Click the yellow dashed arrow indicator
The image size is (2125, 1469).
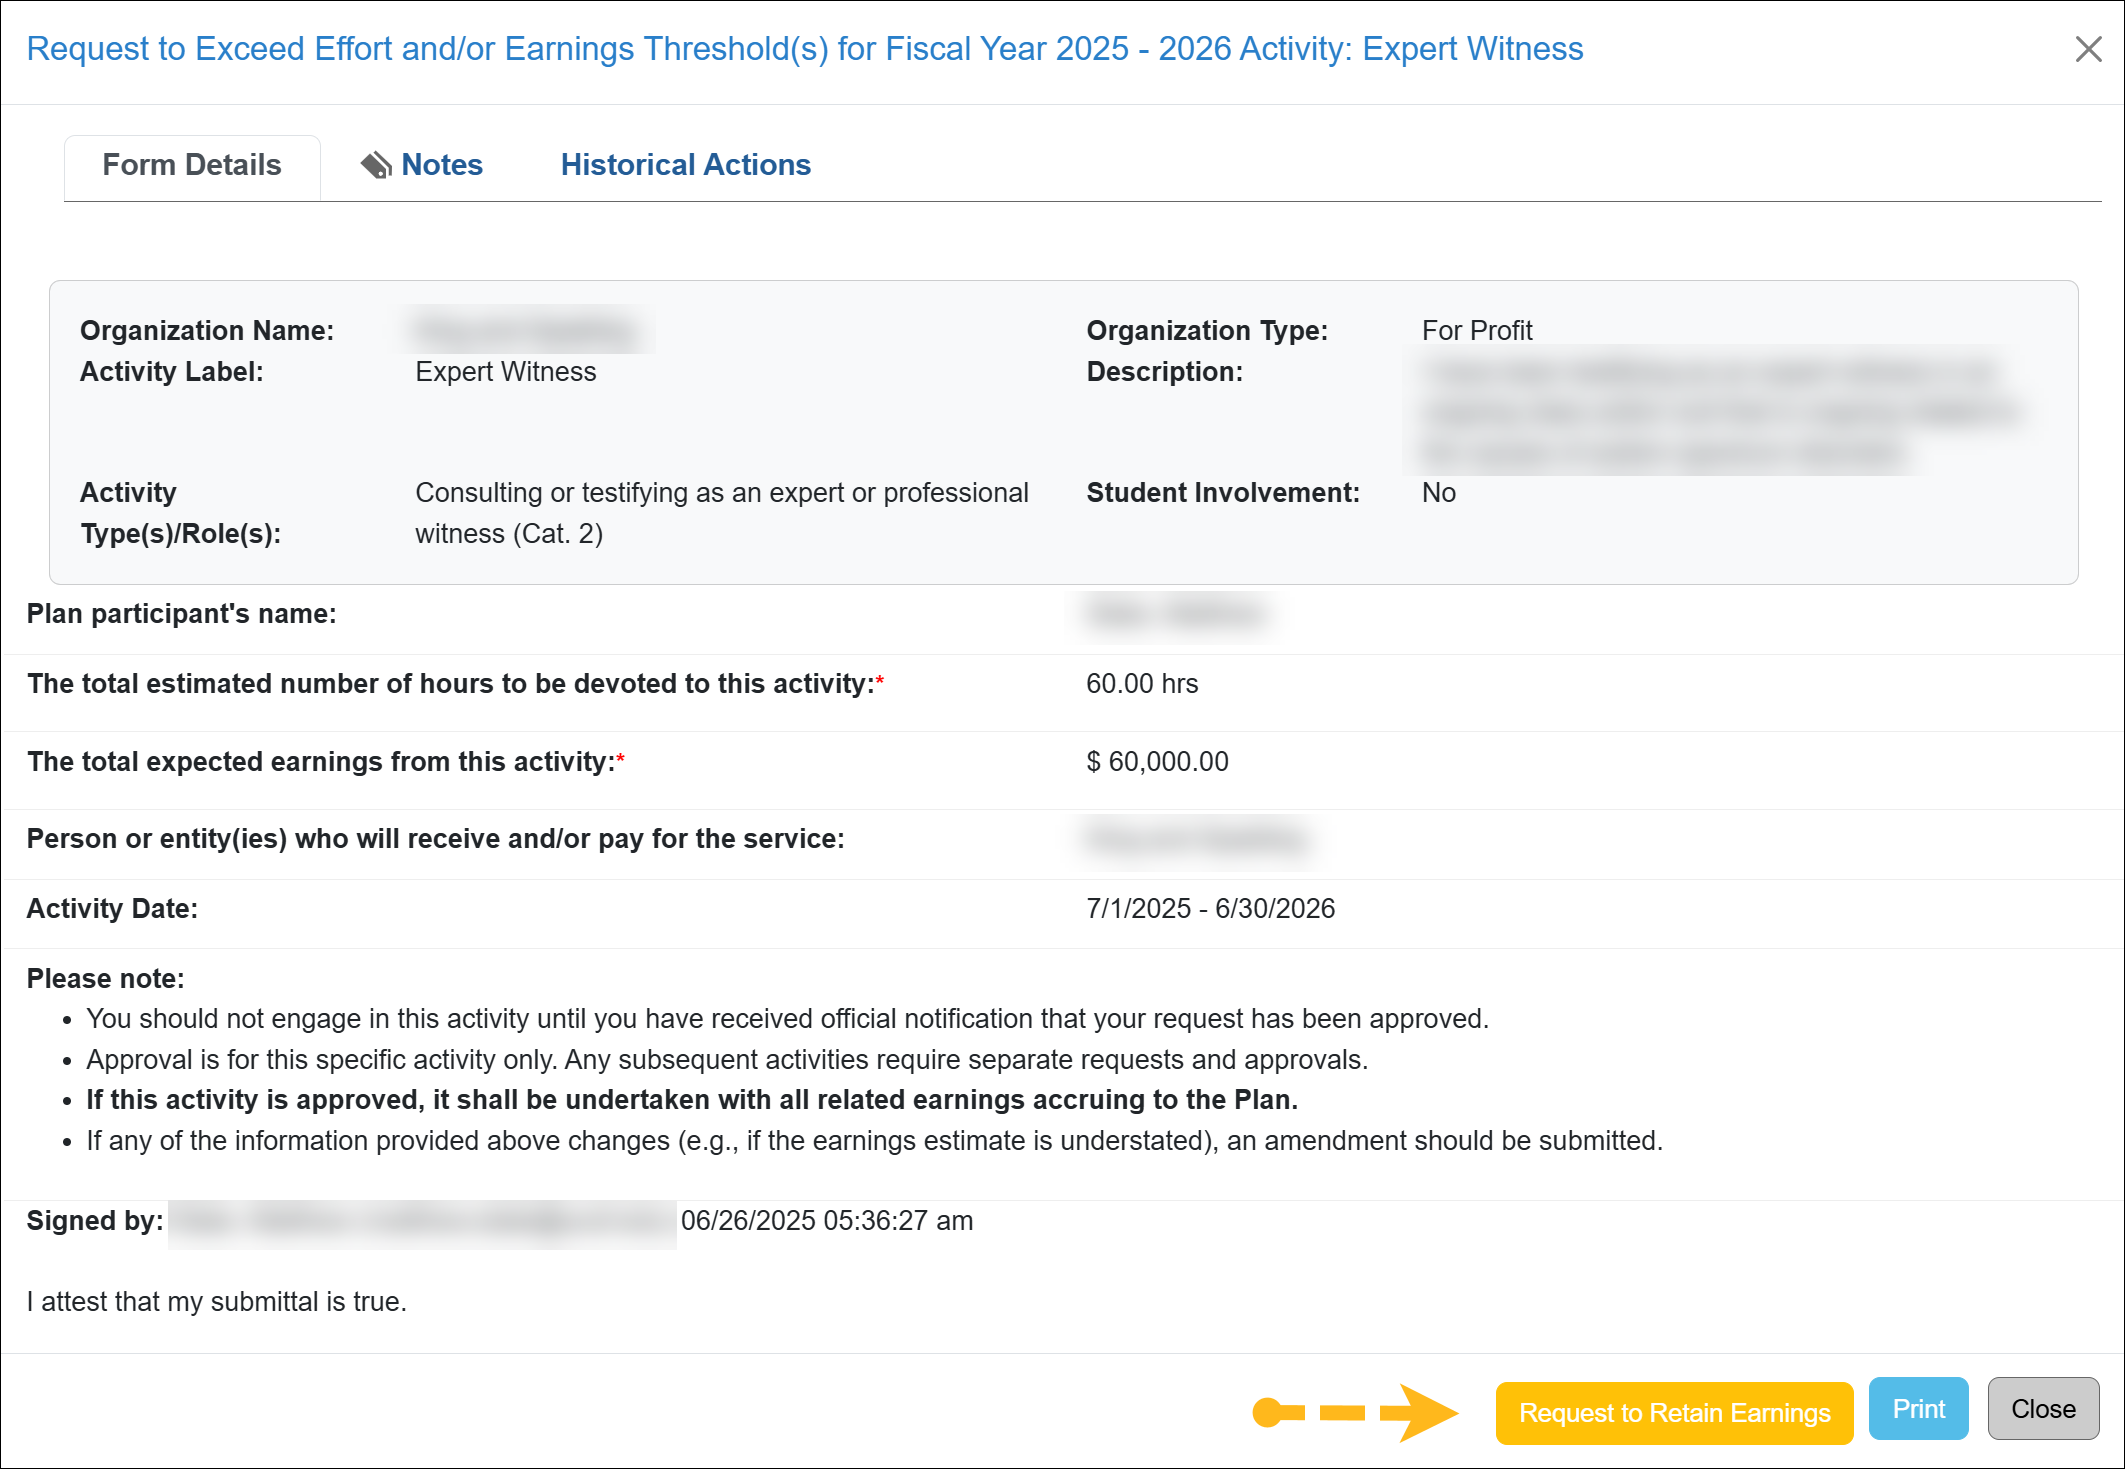point(1355,1412)
